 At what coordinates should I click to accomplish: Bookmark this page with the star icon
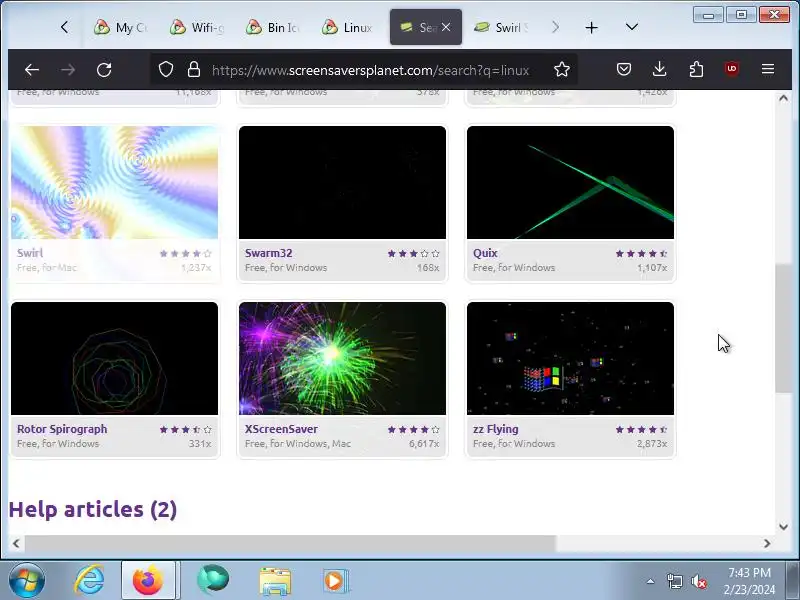coord(562,69)
